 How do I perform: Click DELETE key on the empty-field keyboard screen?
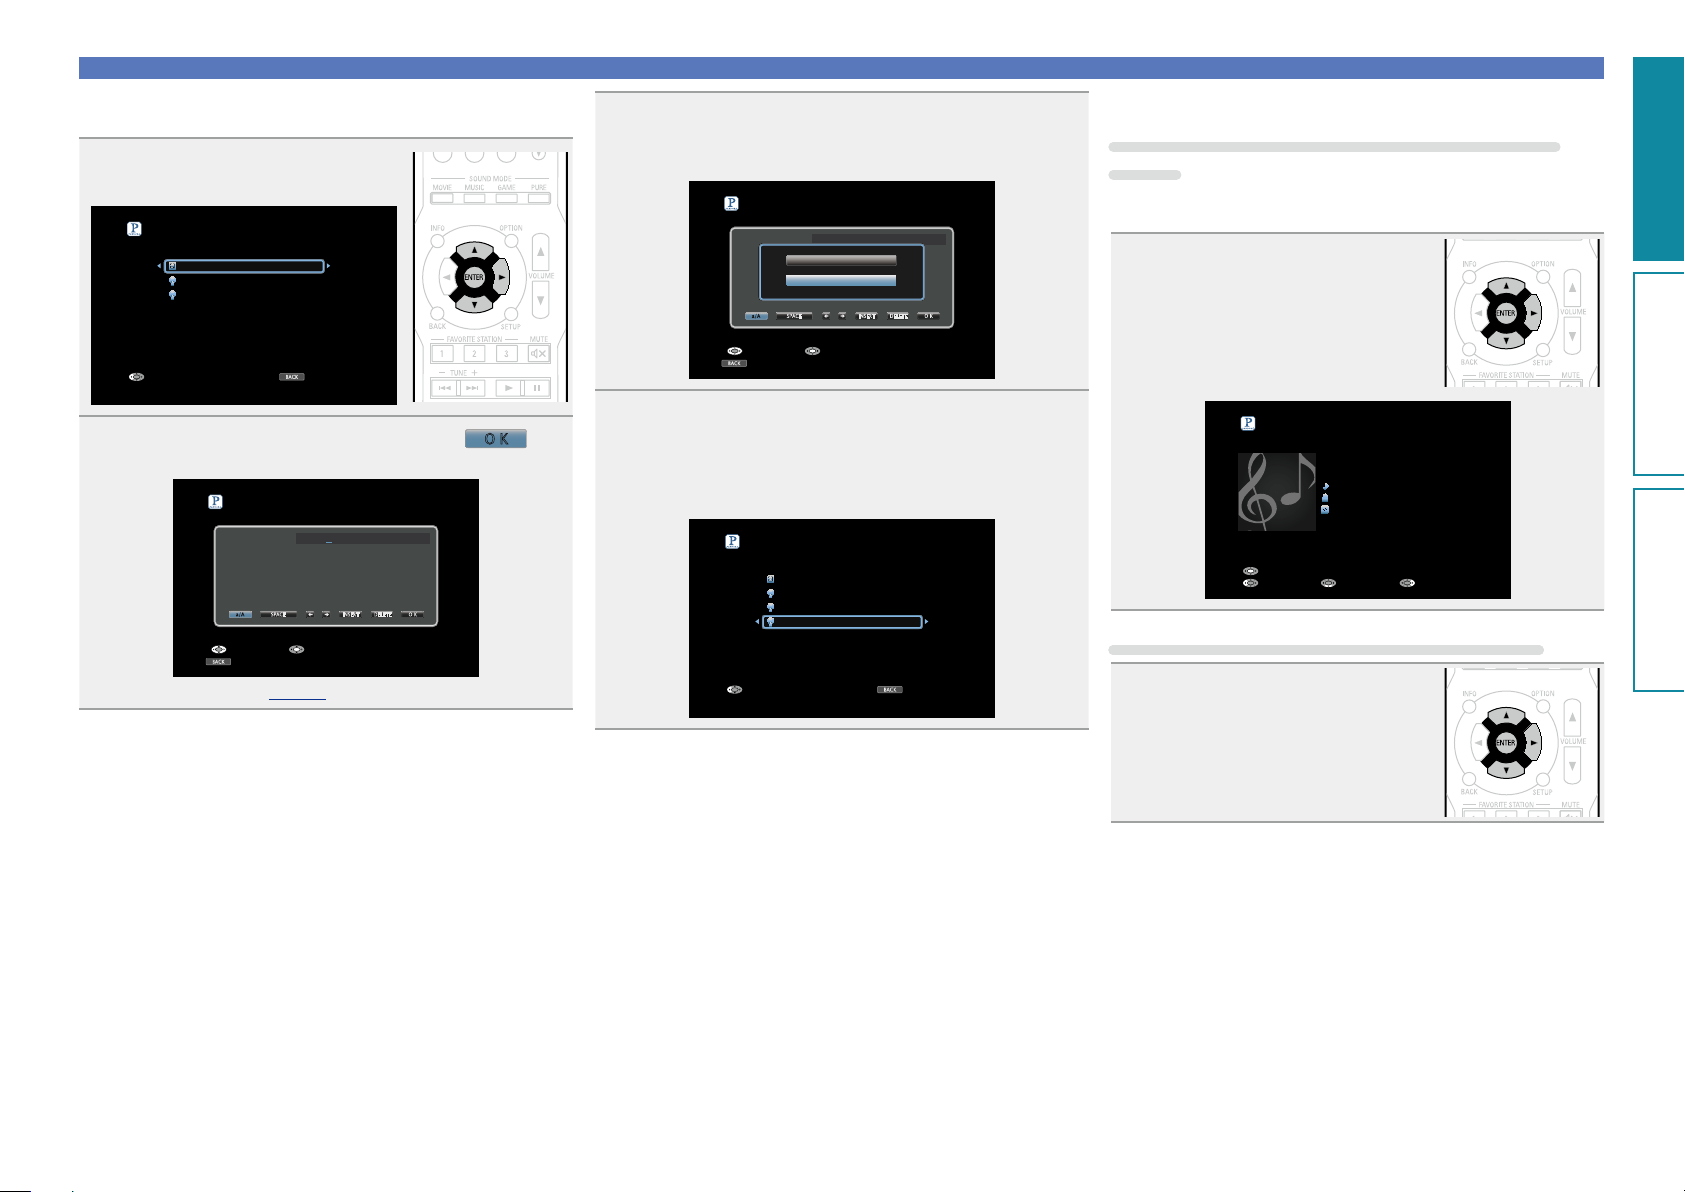pyautogui.click(x=382, y=614)
